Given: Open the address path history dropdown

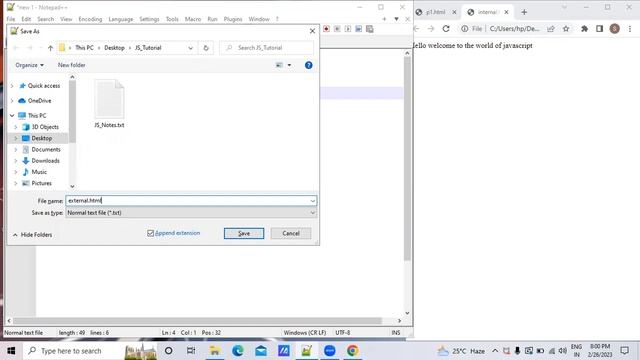Looking at the screenshot, I should (x=191, y=48).
